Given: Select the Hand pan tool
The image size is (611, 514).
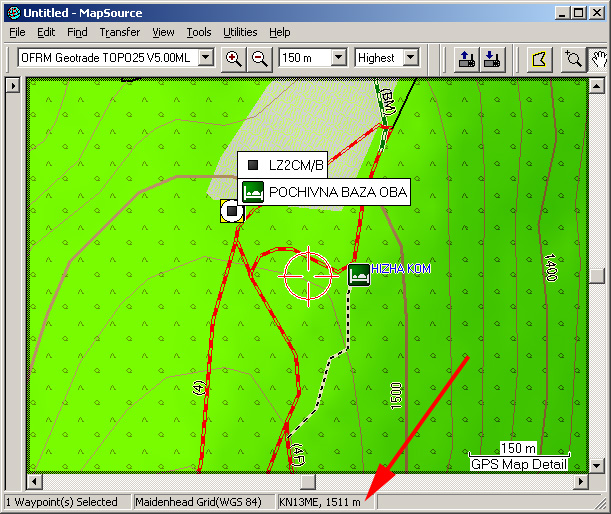Looking at the screenshot, I should click(x=599, y=59).
